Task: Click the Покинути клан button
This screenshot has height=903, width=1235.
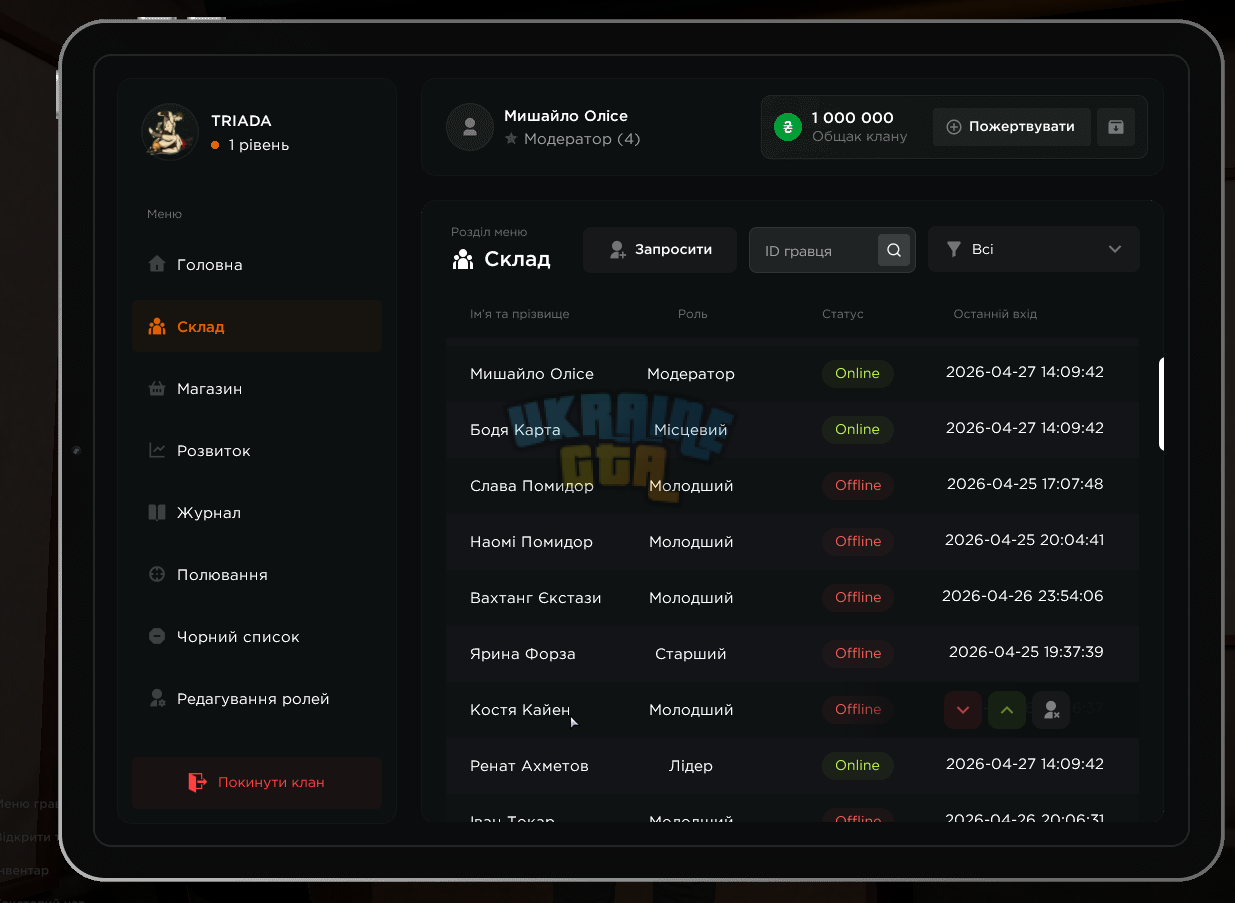Action: click(257, 782)
